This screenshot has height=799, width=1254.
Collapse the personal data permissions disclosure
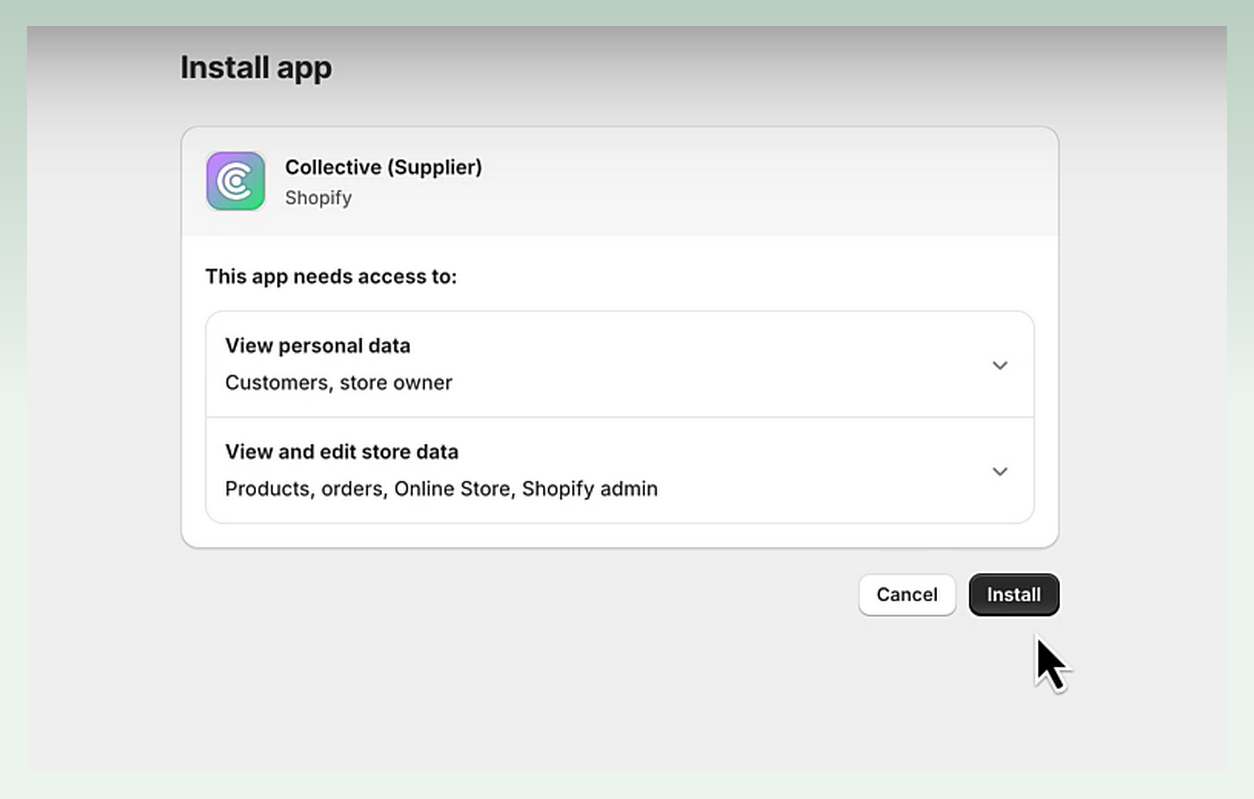pyautogui.click(x=1000, y=365)
